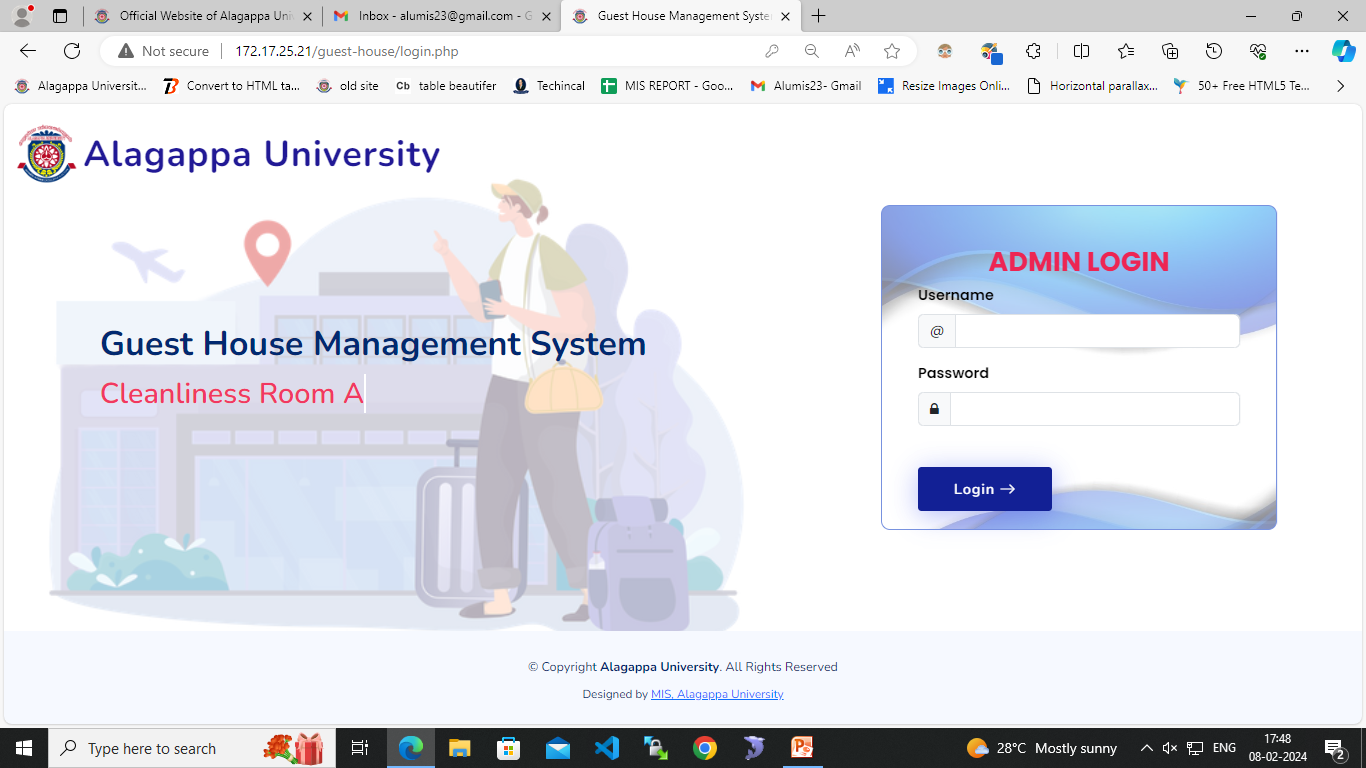Screen dimensions: 1366x768
Task: Open the Alagappa Universit... bookmark
Action: click(80, 86)
